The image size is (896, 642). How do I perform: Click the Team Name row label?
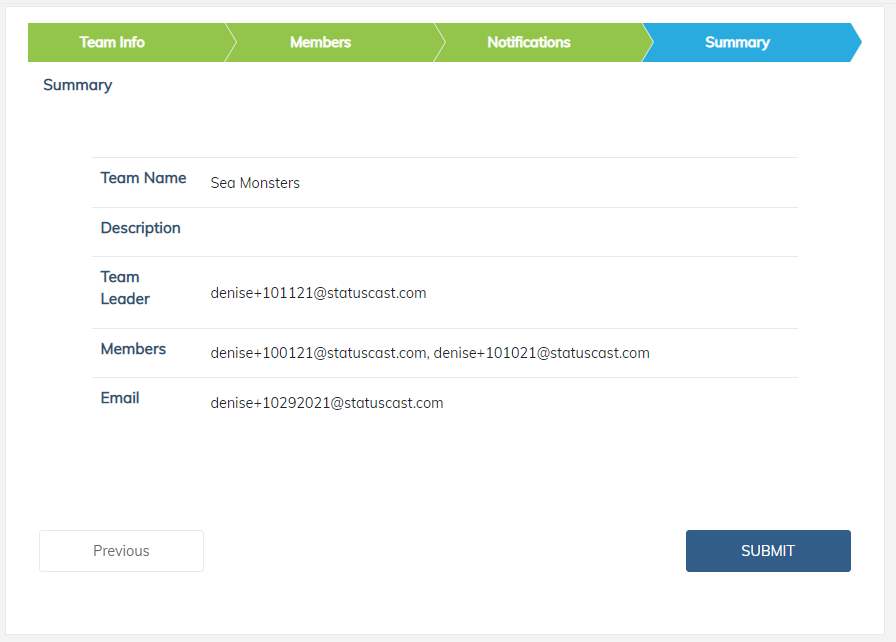coord(143,178)
